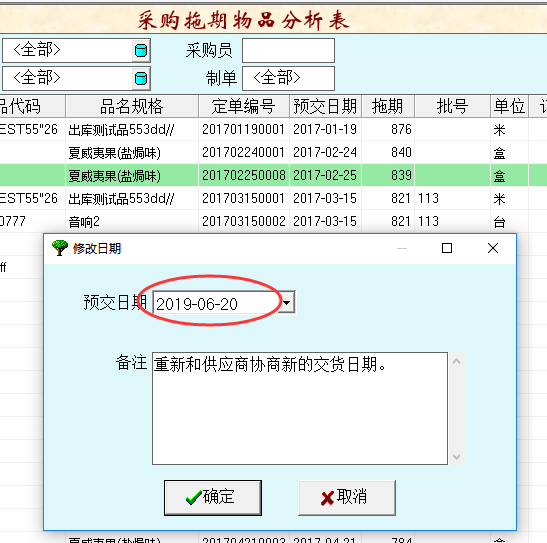This screenshot has height=543, width=547.
Task: Click the red X 取消 button
Action: coord(347,497)
